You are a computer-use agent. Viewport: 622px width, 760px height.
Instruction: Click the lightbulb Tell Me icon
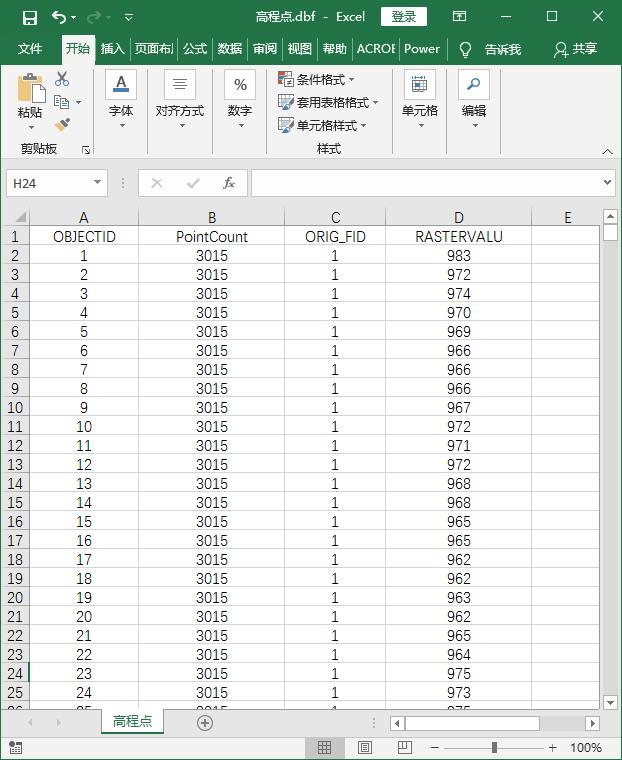point(465,49)
